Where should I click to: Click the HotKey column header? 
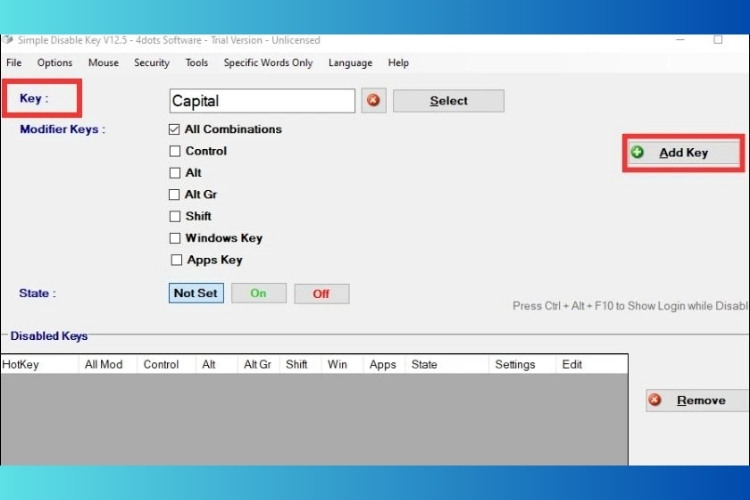(x=21, y=365)
